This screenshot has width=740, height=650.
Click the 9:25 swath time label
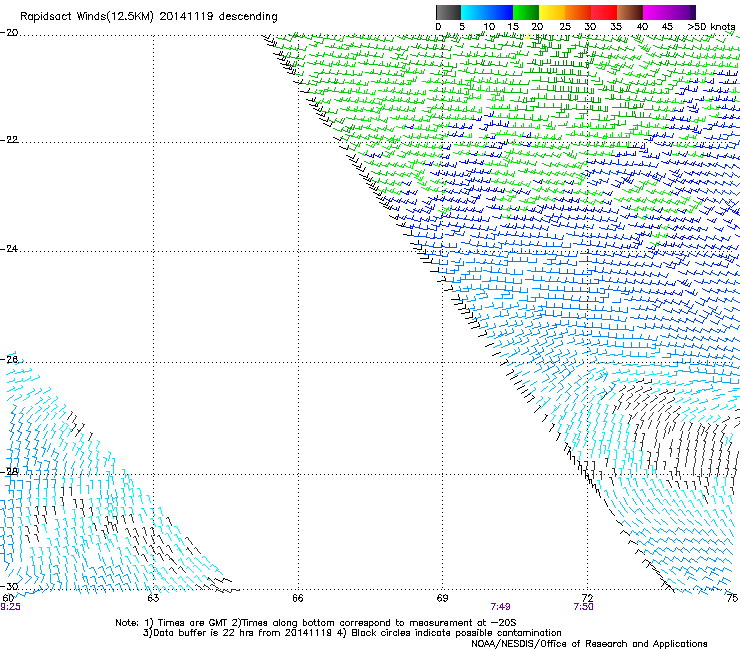click(x=10, y=607)
